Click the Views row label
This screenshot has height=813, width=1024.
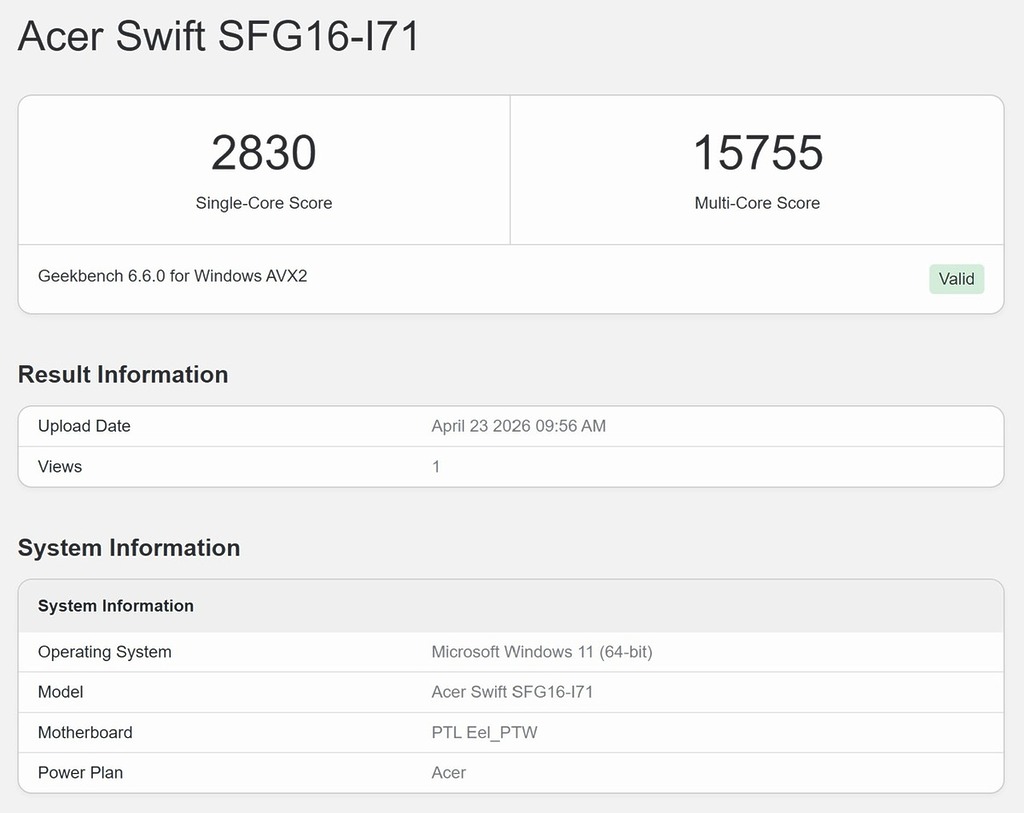pyautogui.click(x=60, y=467)
